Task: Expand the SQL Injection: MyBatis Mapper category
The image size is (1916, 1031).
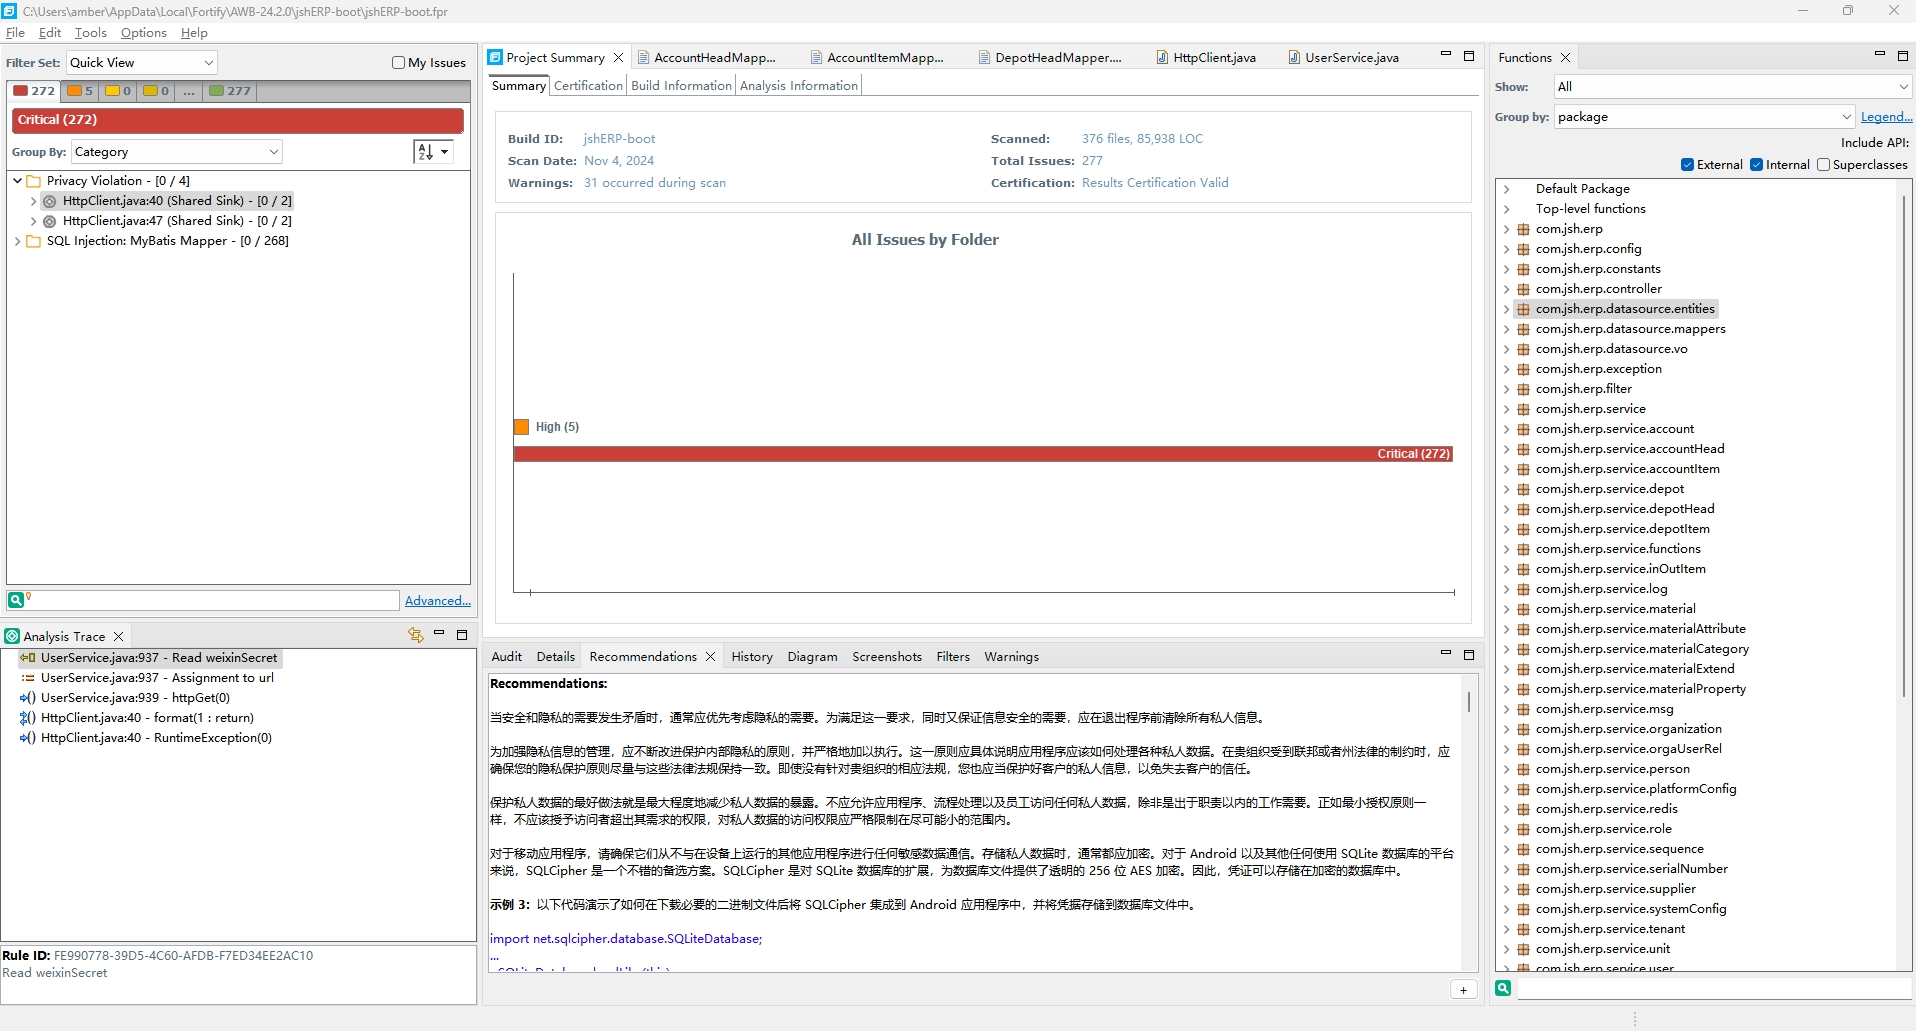Action: (x=17, y=241)
